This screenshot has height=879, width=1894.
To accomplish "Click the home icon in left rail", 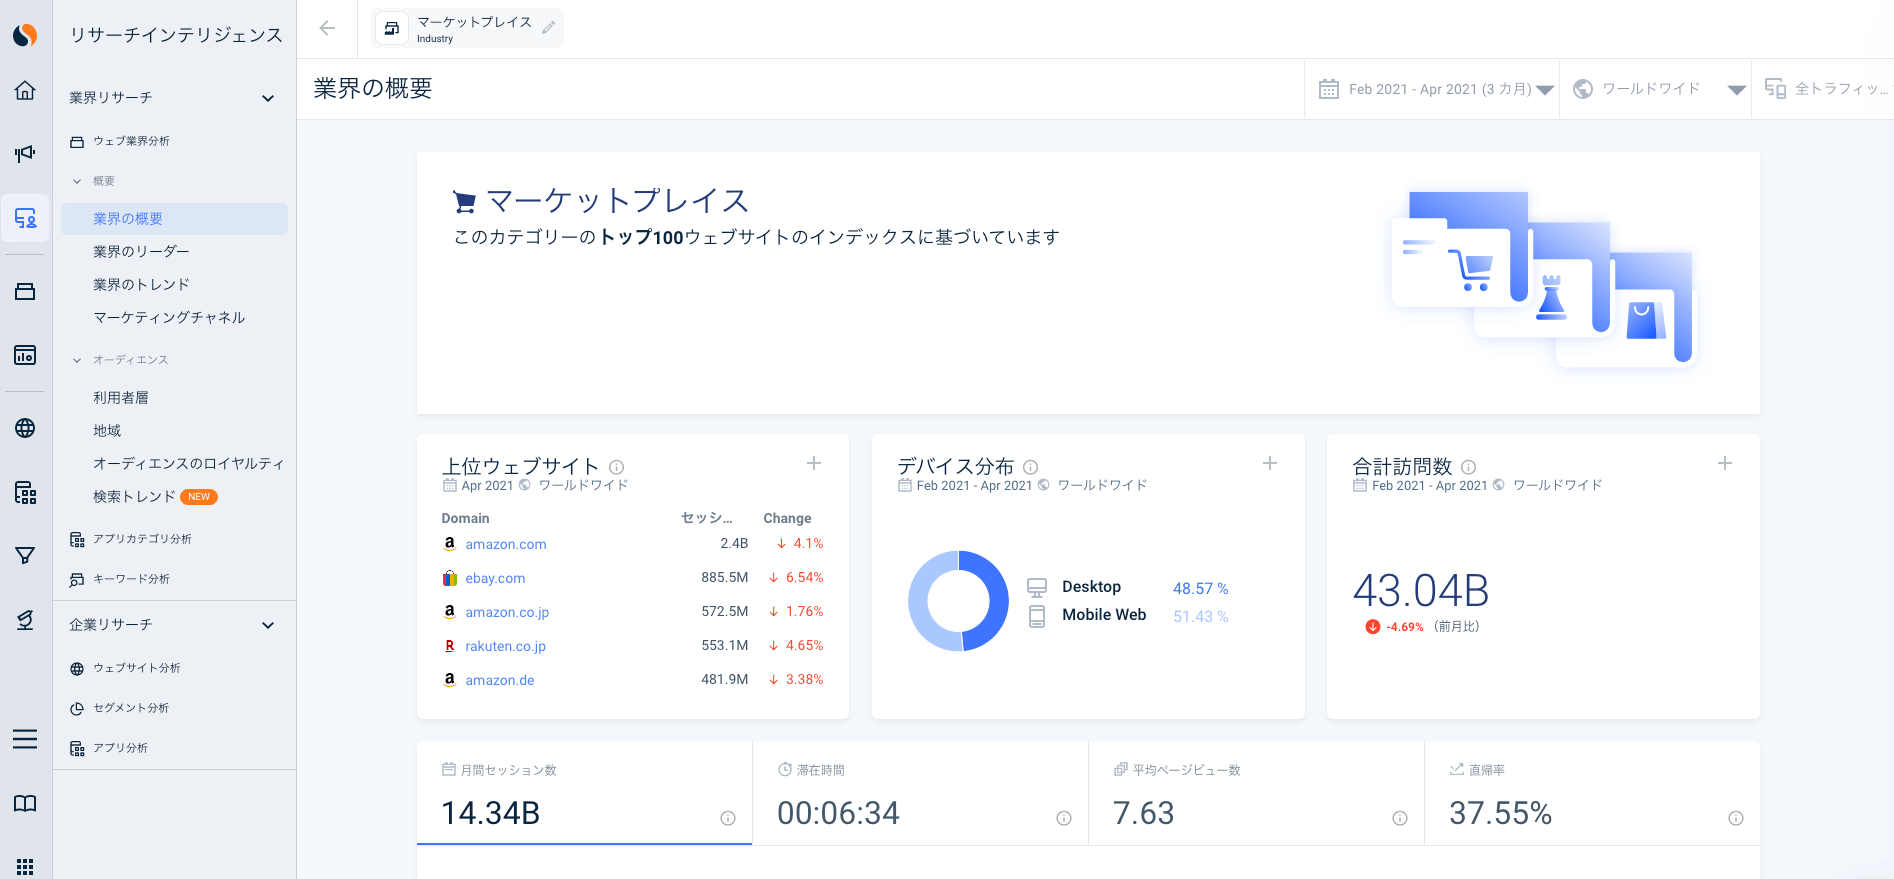I will tap(25, 91).
